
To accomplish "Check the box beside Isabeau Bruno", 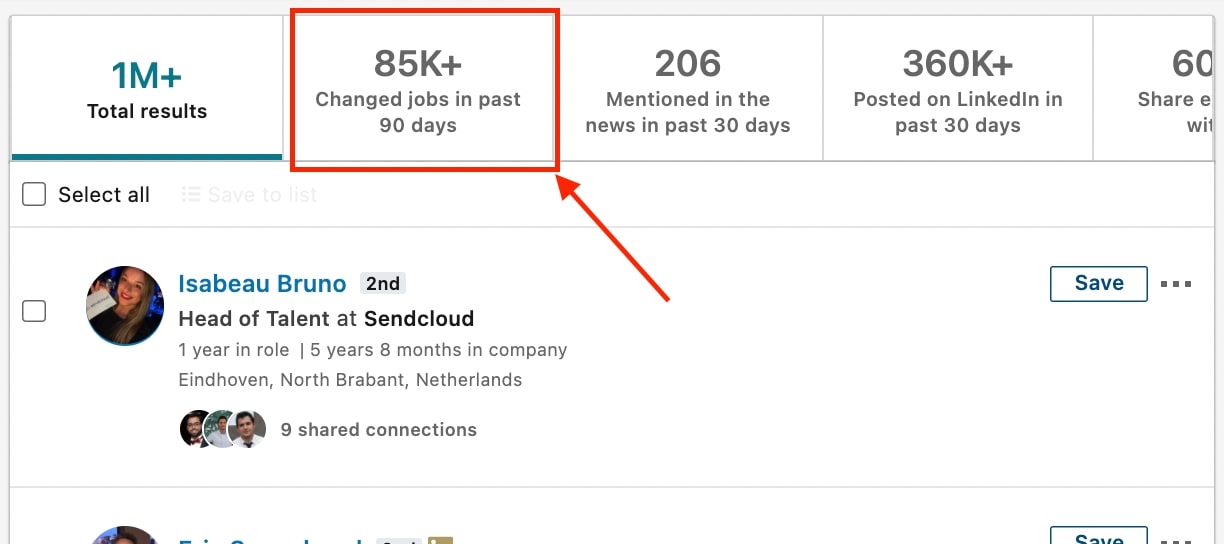I will (34, 311).
